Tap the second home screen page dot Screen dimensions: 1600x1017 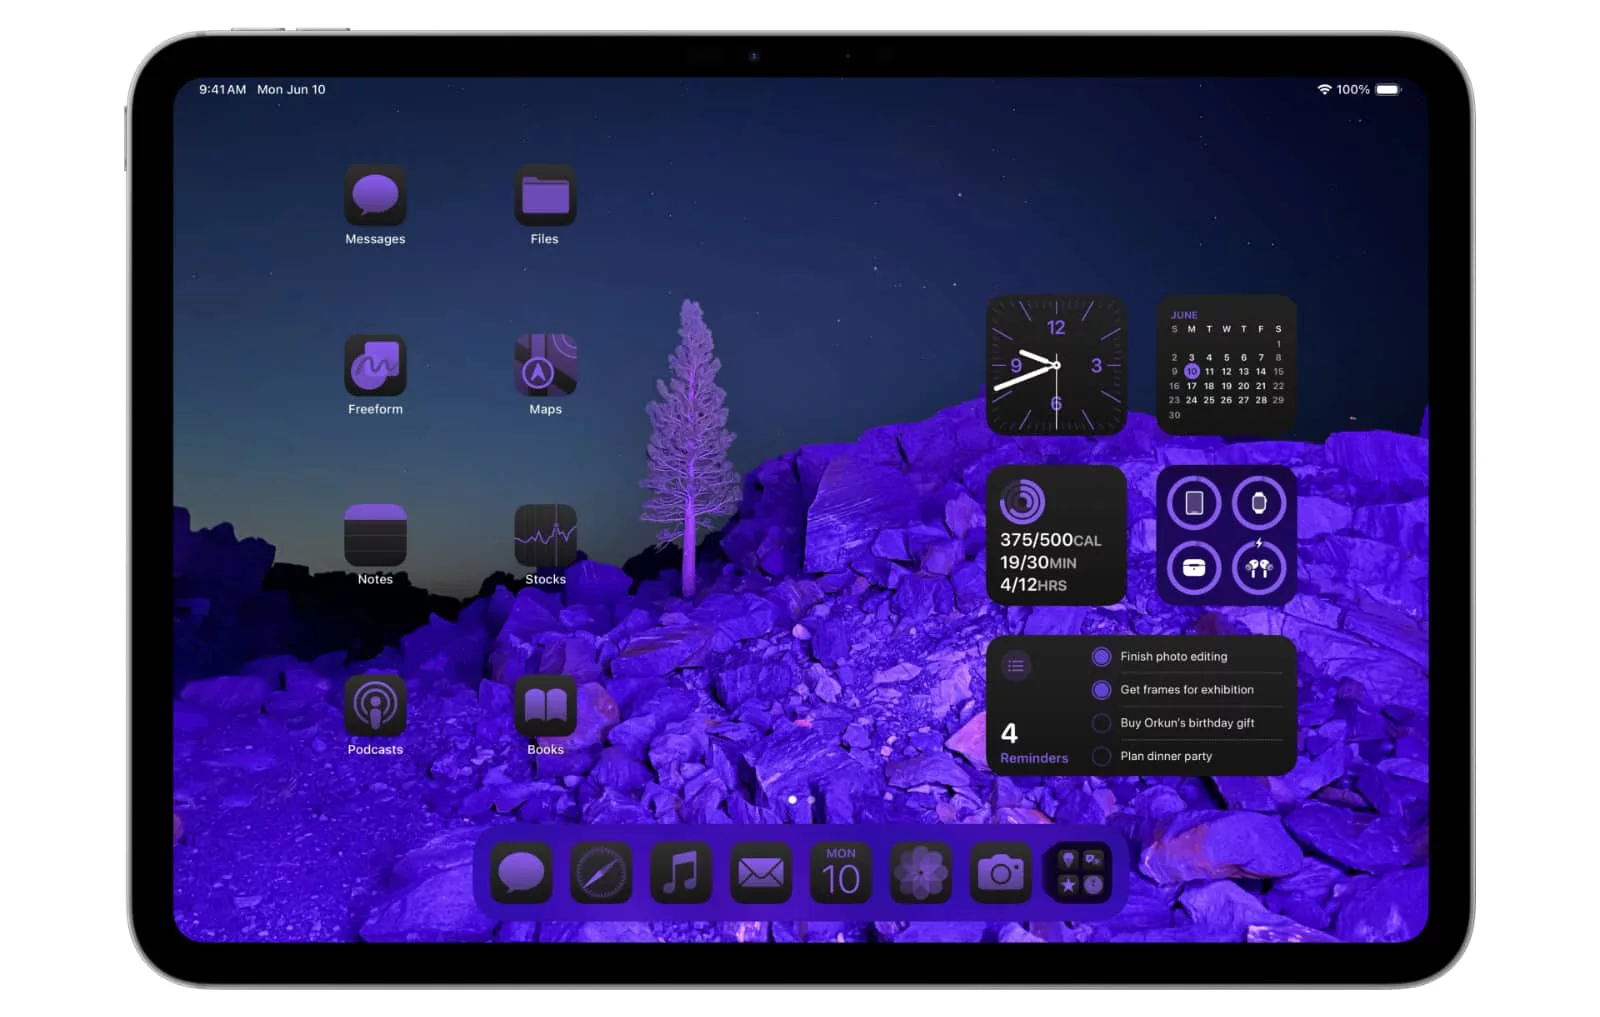pos(811,800)
